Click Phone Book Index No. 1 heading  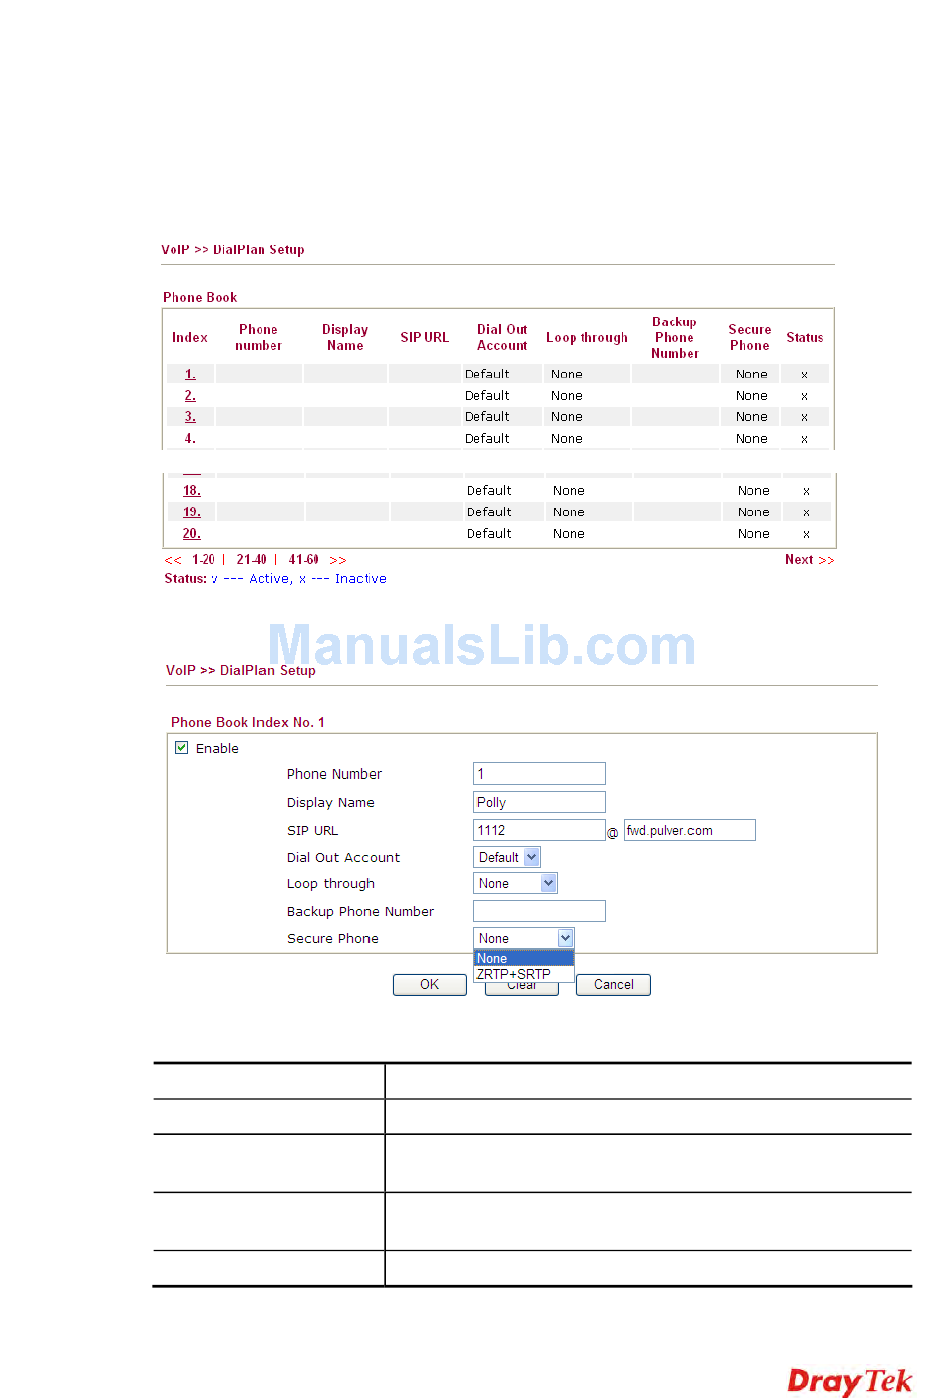[x=248, y=722]
